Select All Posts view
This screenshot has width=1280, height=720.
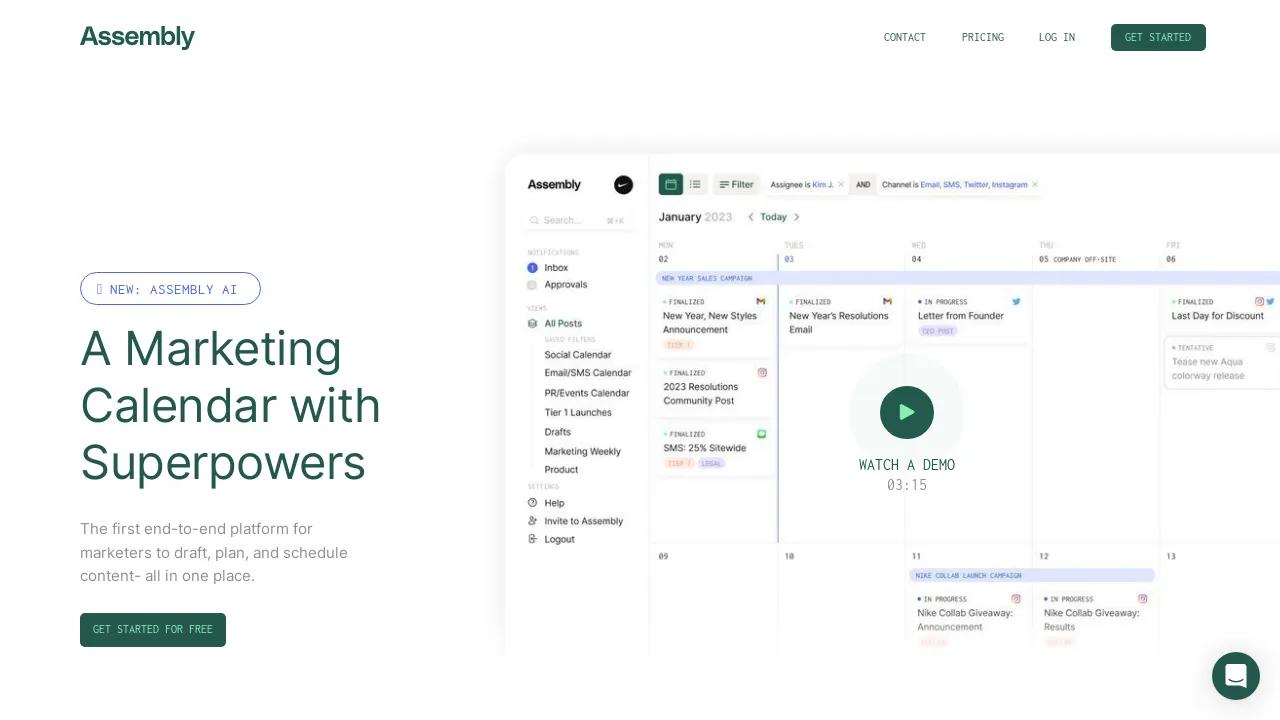563,324
